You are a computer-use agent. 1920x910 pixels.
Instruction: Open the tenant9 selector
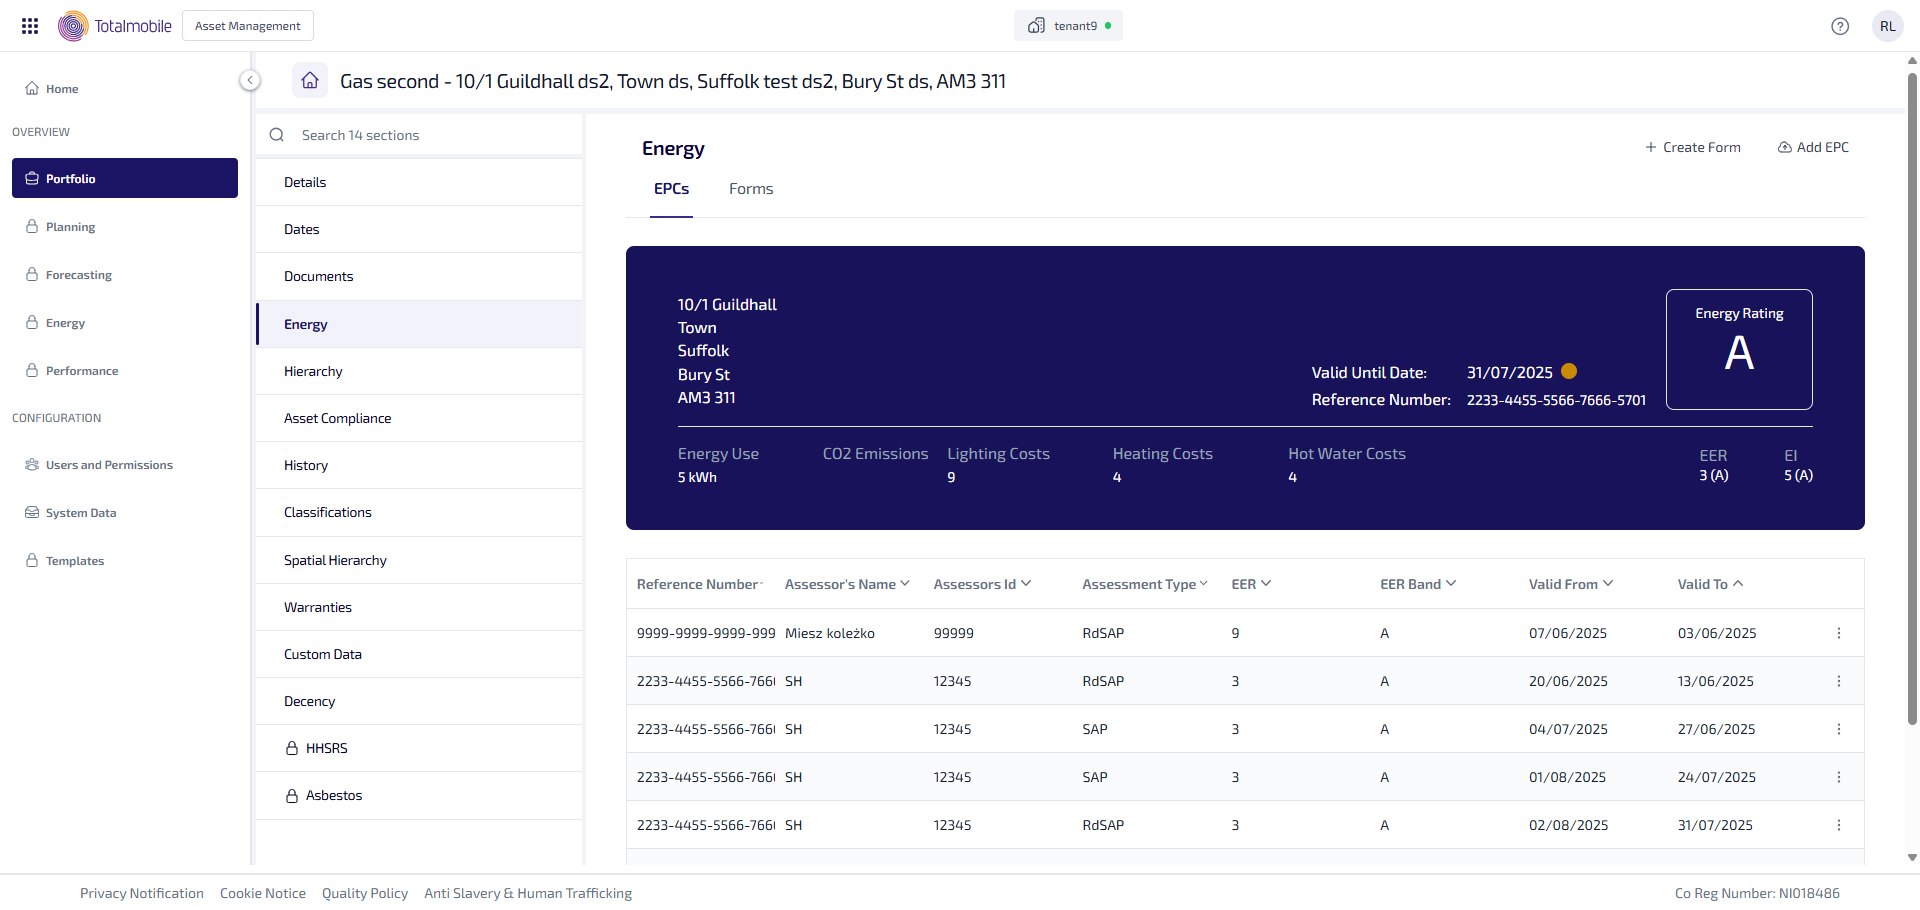1068,26
